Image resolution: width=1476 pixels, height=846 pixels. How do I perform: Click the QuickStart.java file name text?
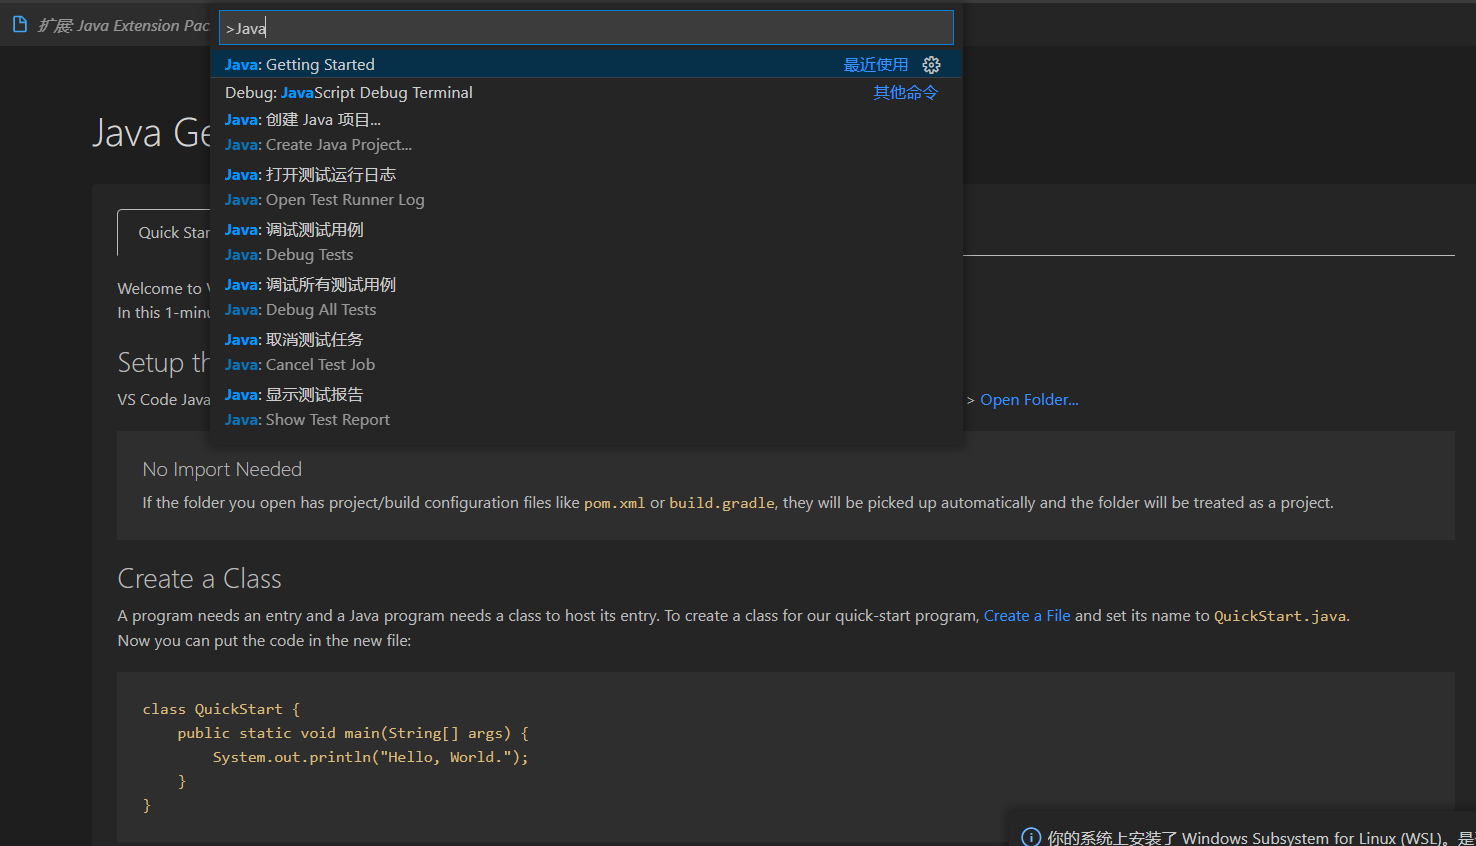1280,616
